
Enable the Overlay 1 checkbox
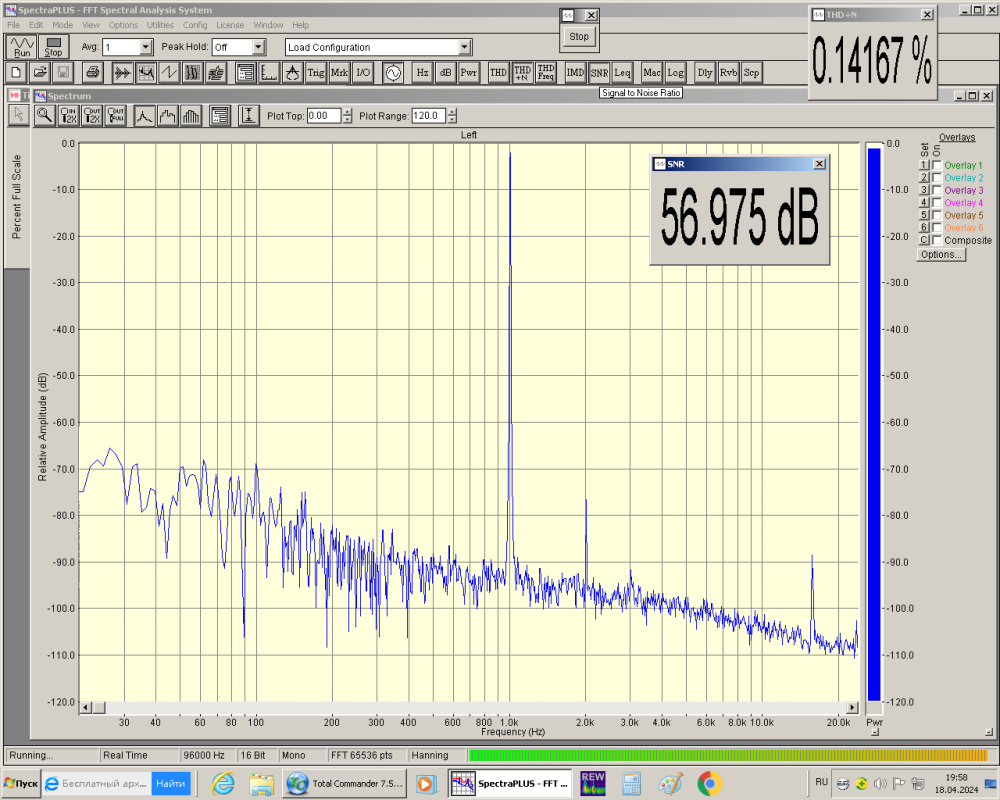[x=937, y=165]
